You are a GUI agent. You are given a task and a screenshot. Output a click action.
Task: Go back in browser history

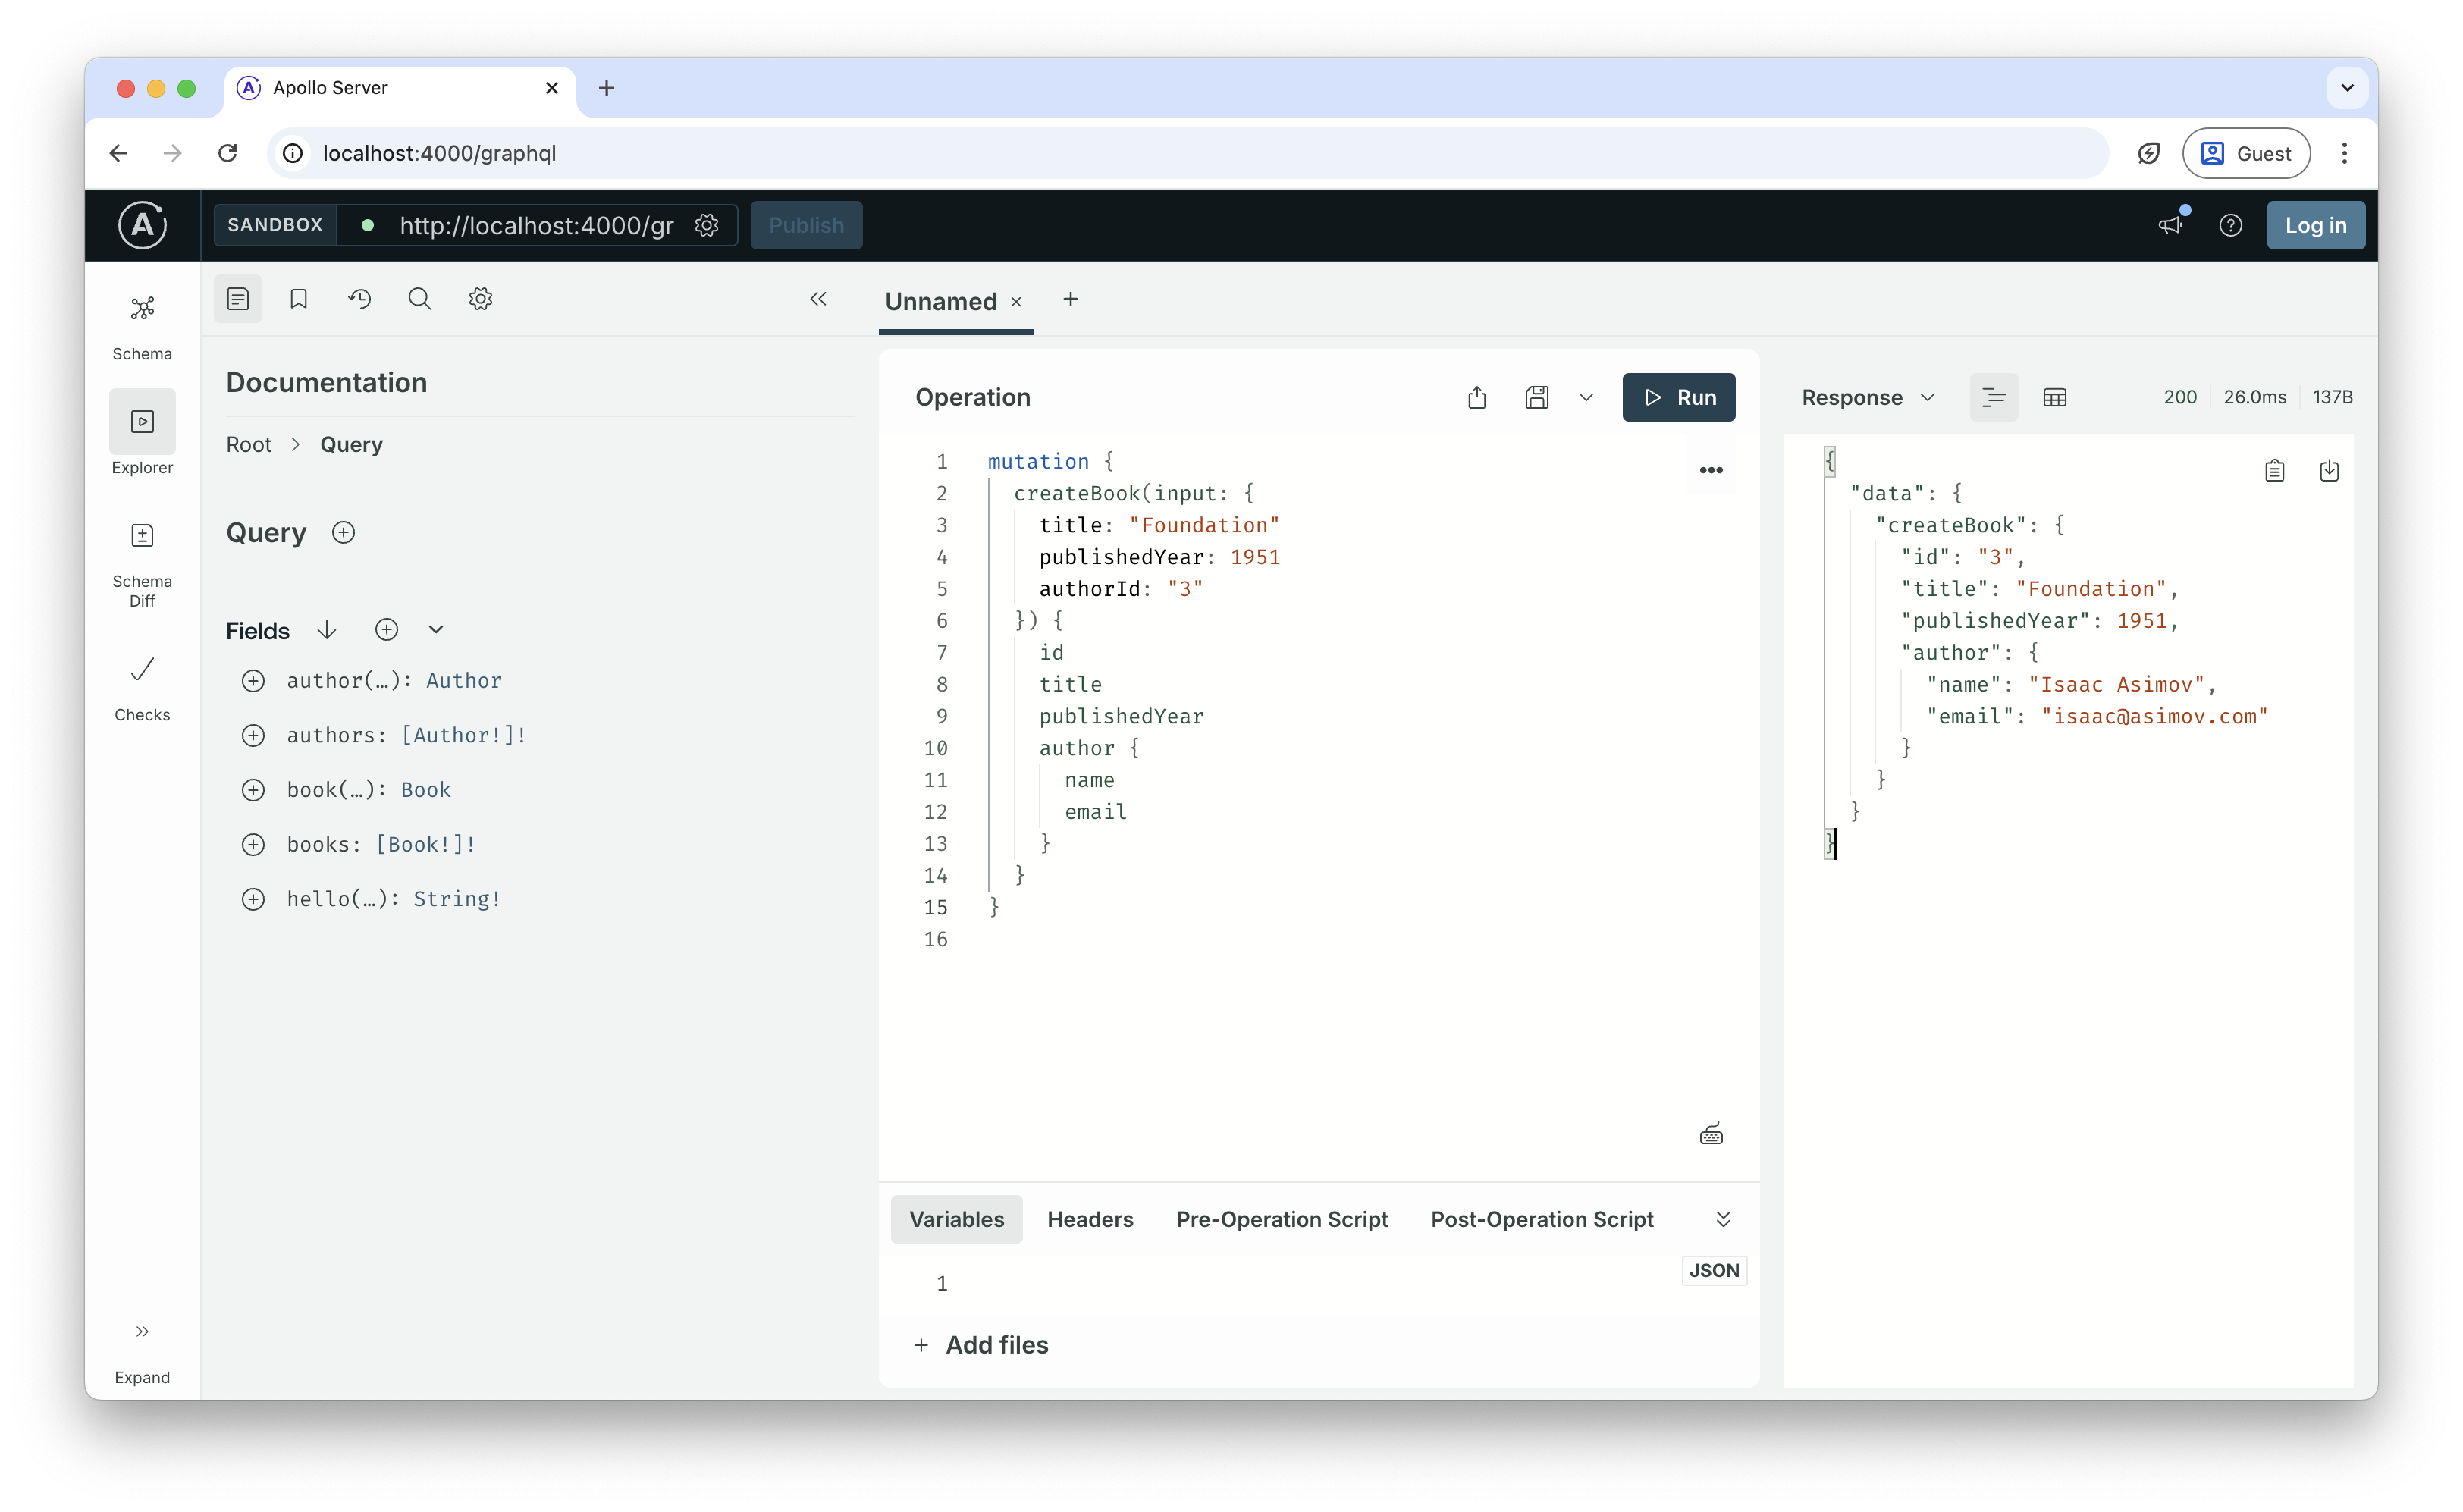click(118, 153)
